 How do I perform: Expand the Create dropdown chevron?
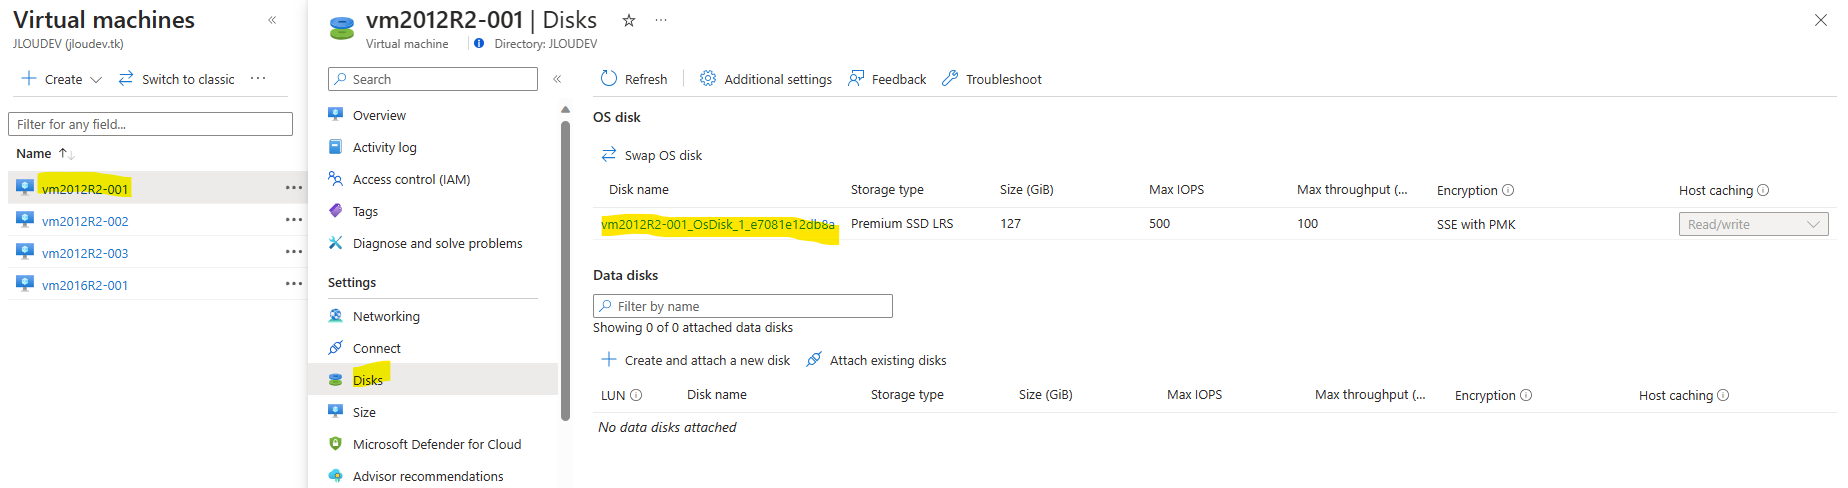pos(96,79)
